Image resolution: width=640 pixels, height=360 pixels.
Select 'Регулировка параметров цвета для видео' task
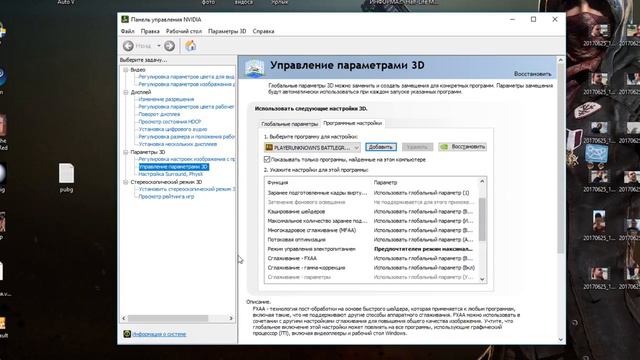(187, 77)
